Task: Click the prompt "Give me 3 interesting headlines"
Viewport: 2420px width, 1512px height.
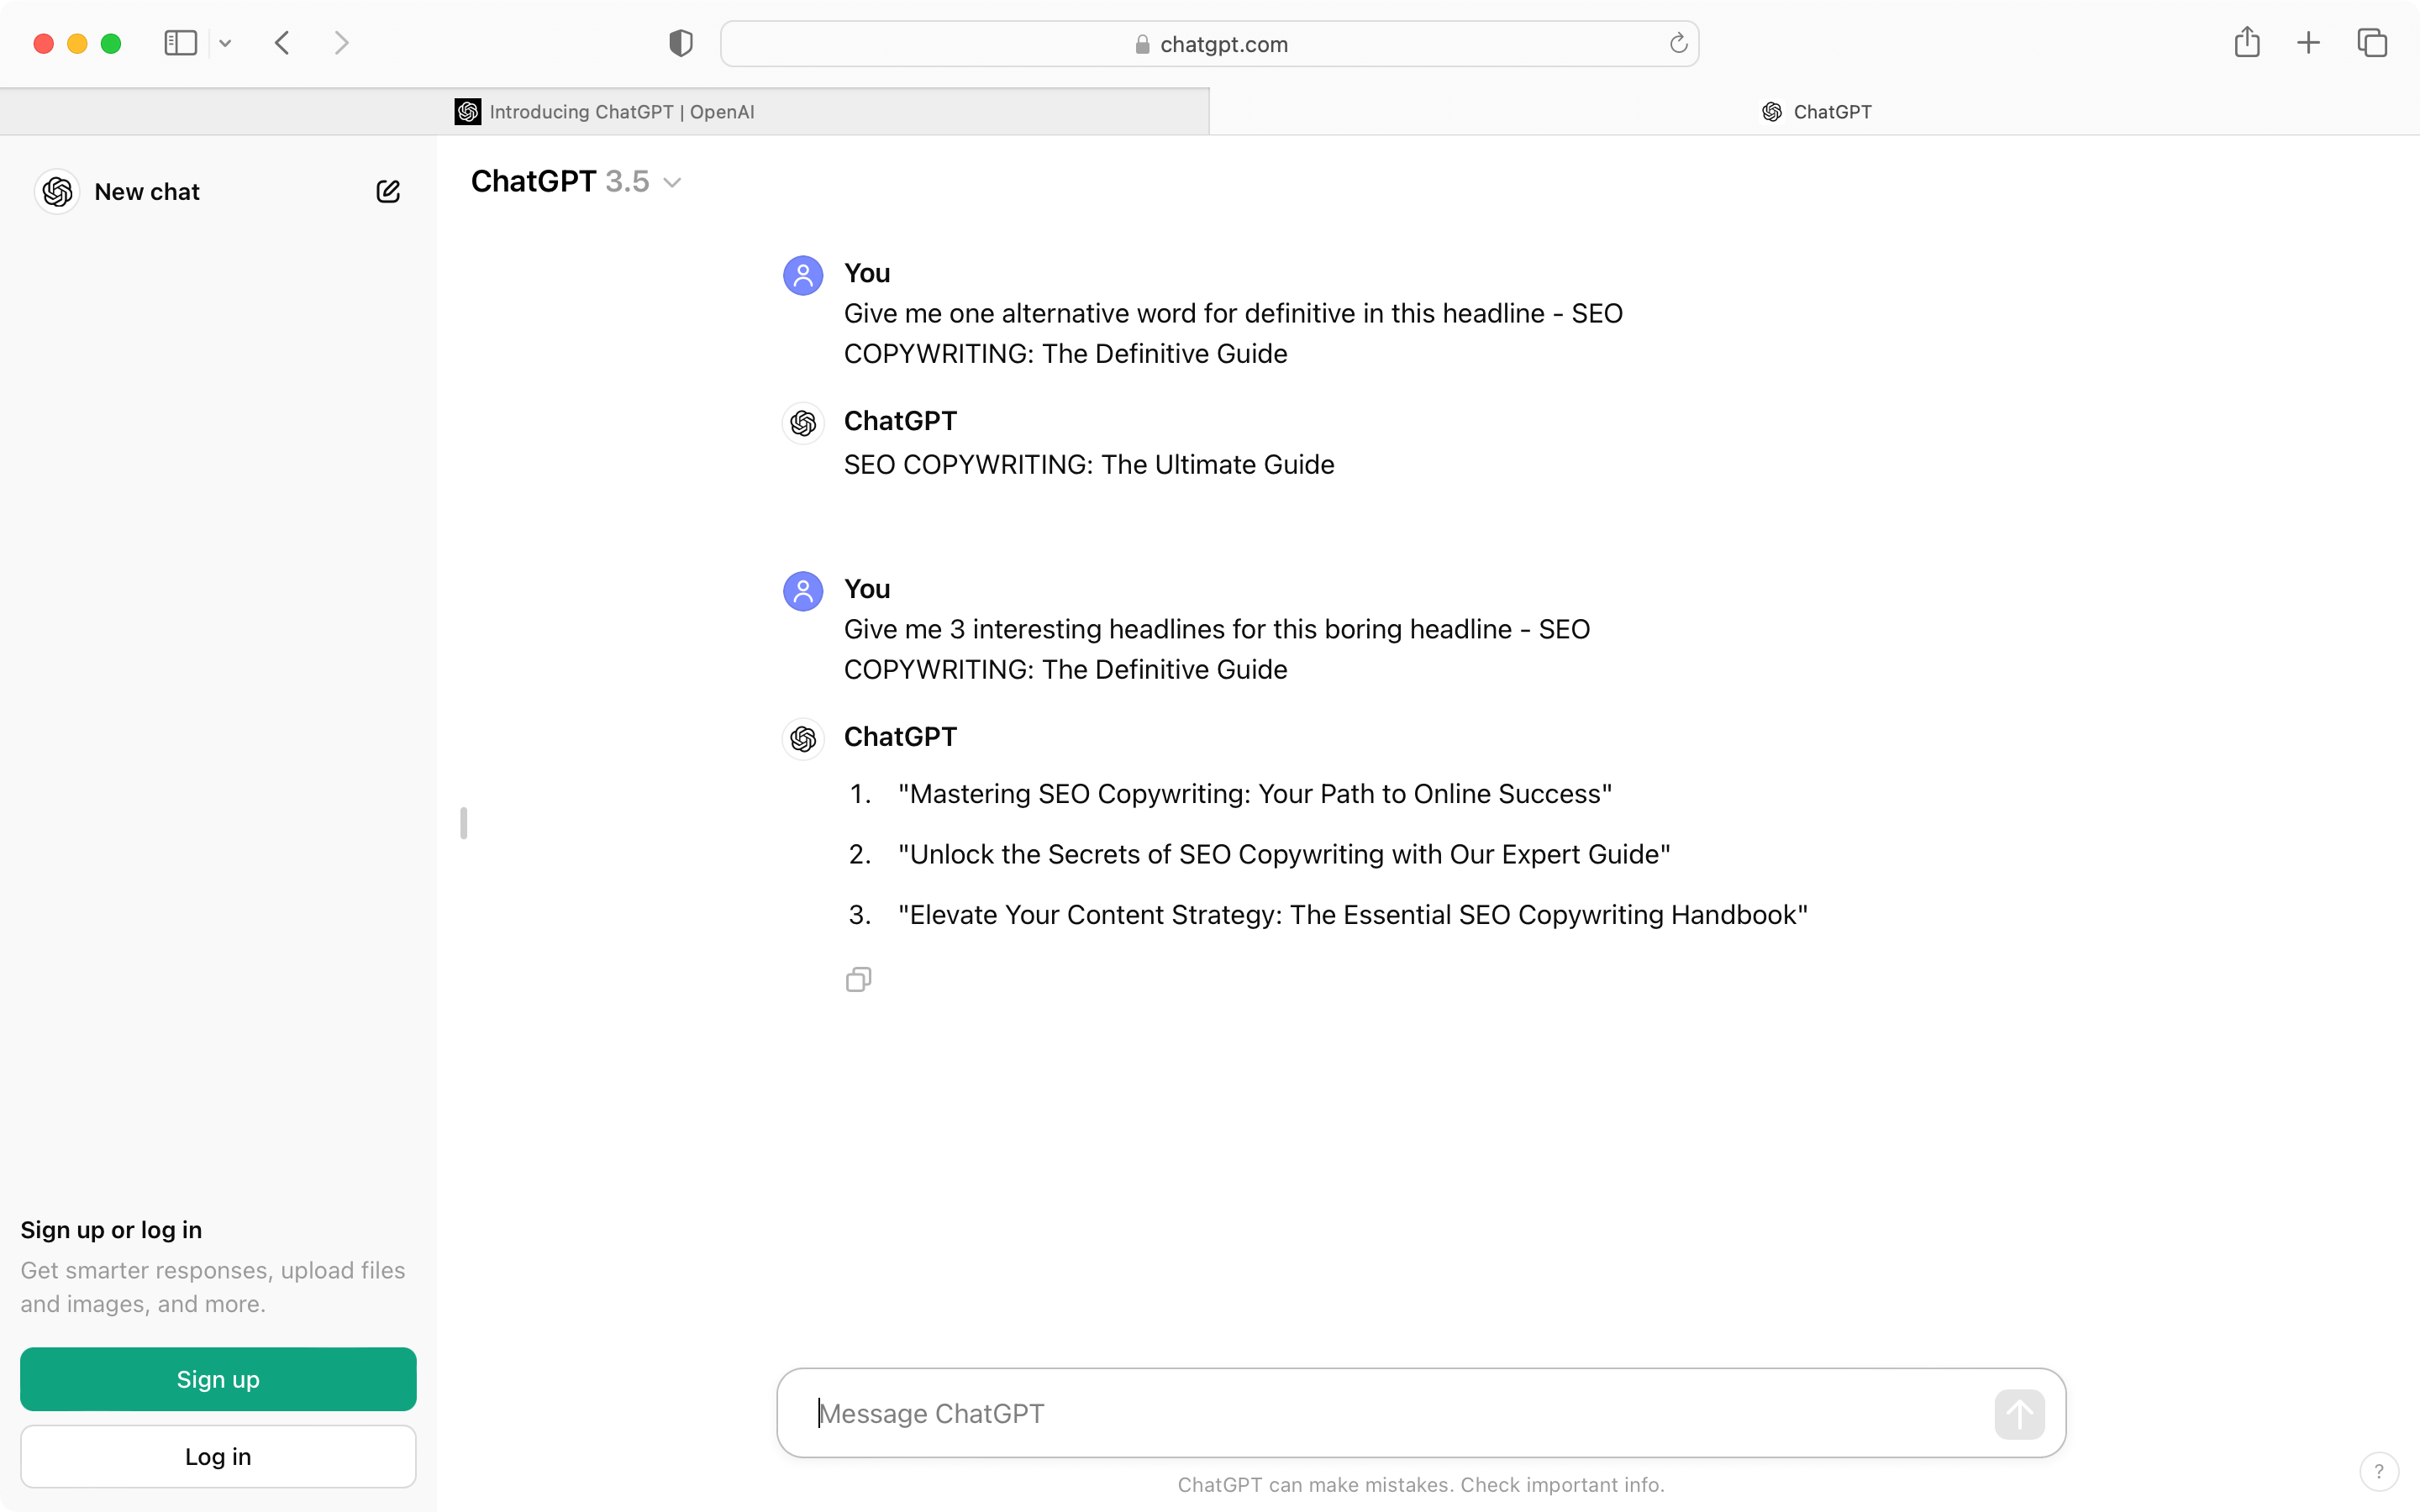Action: point(1217,650)
